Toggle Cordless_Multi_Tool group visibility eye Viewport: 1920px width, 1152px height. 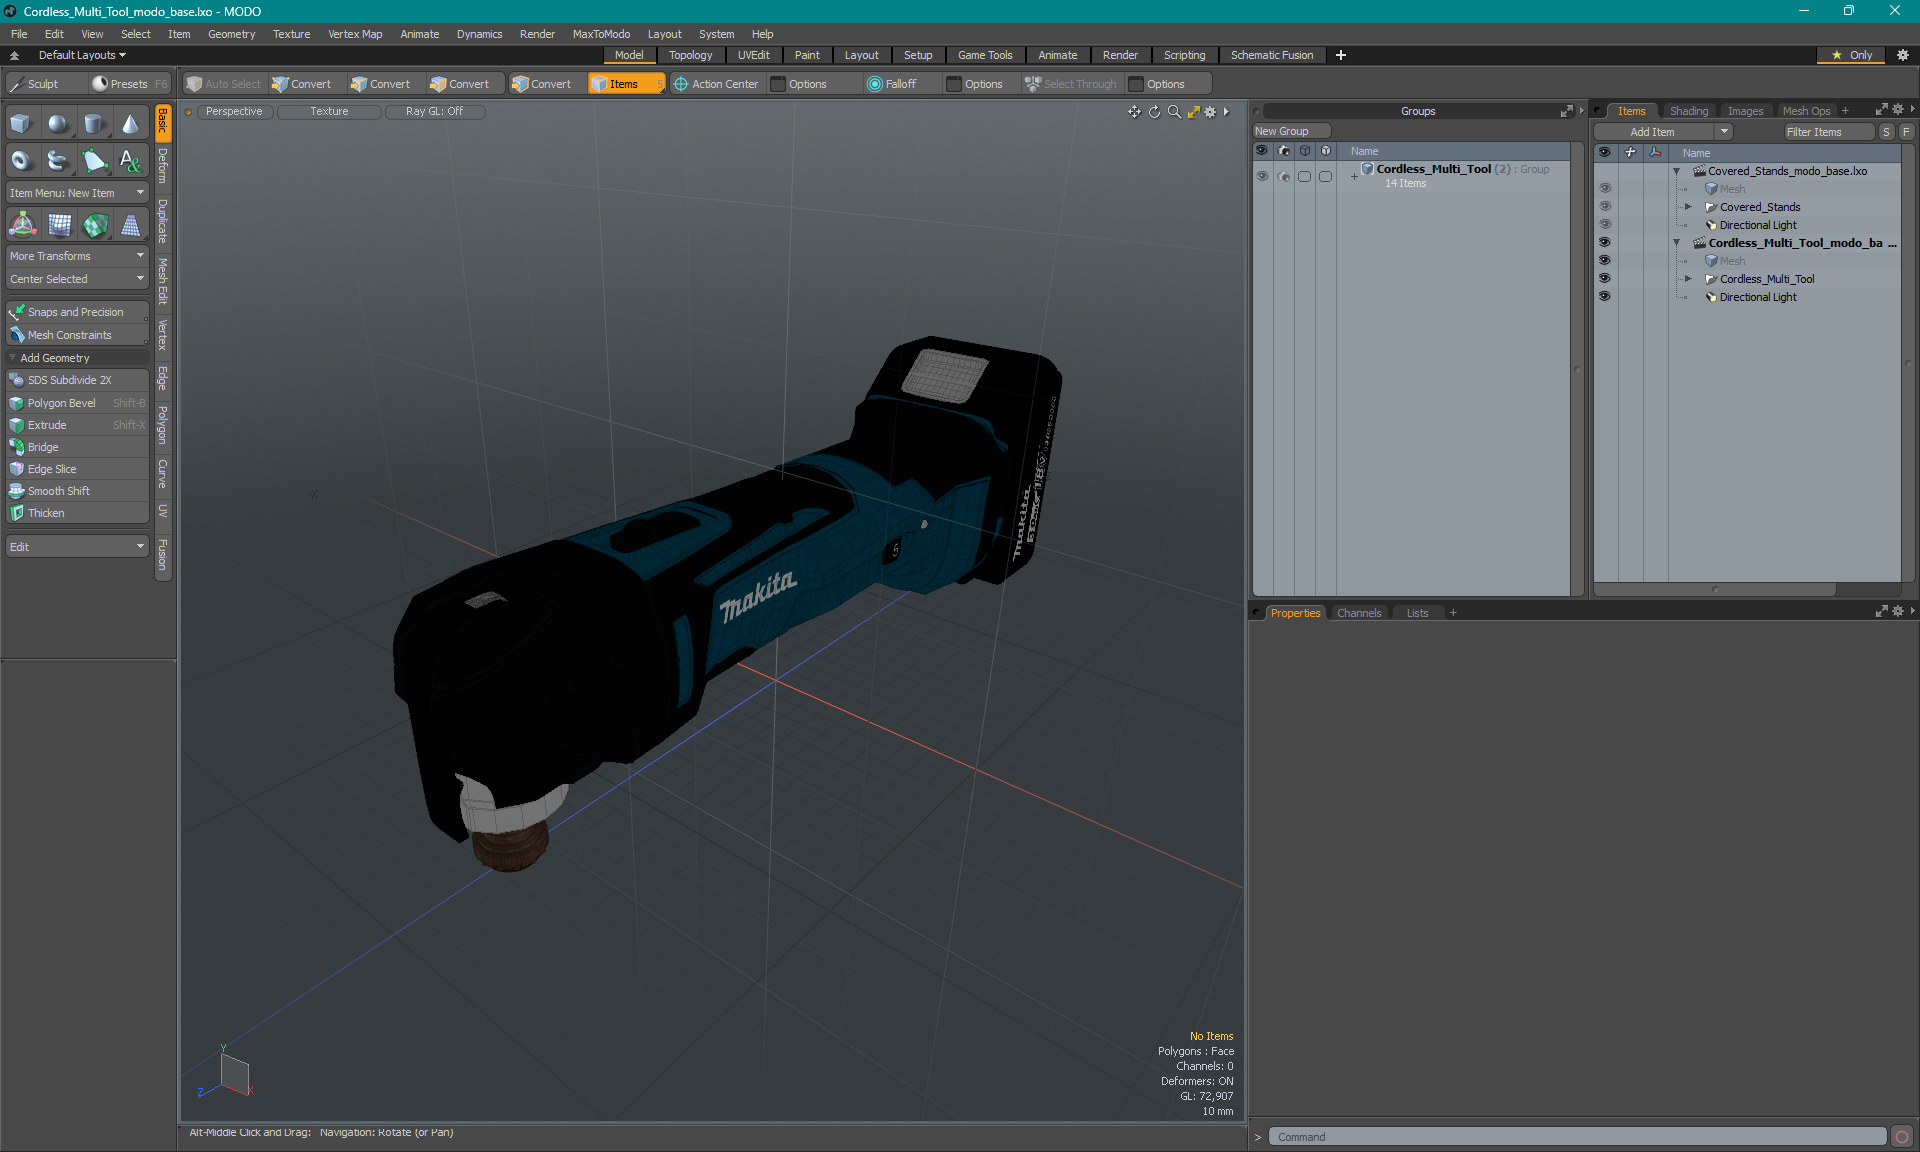coord(1262,176)
